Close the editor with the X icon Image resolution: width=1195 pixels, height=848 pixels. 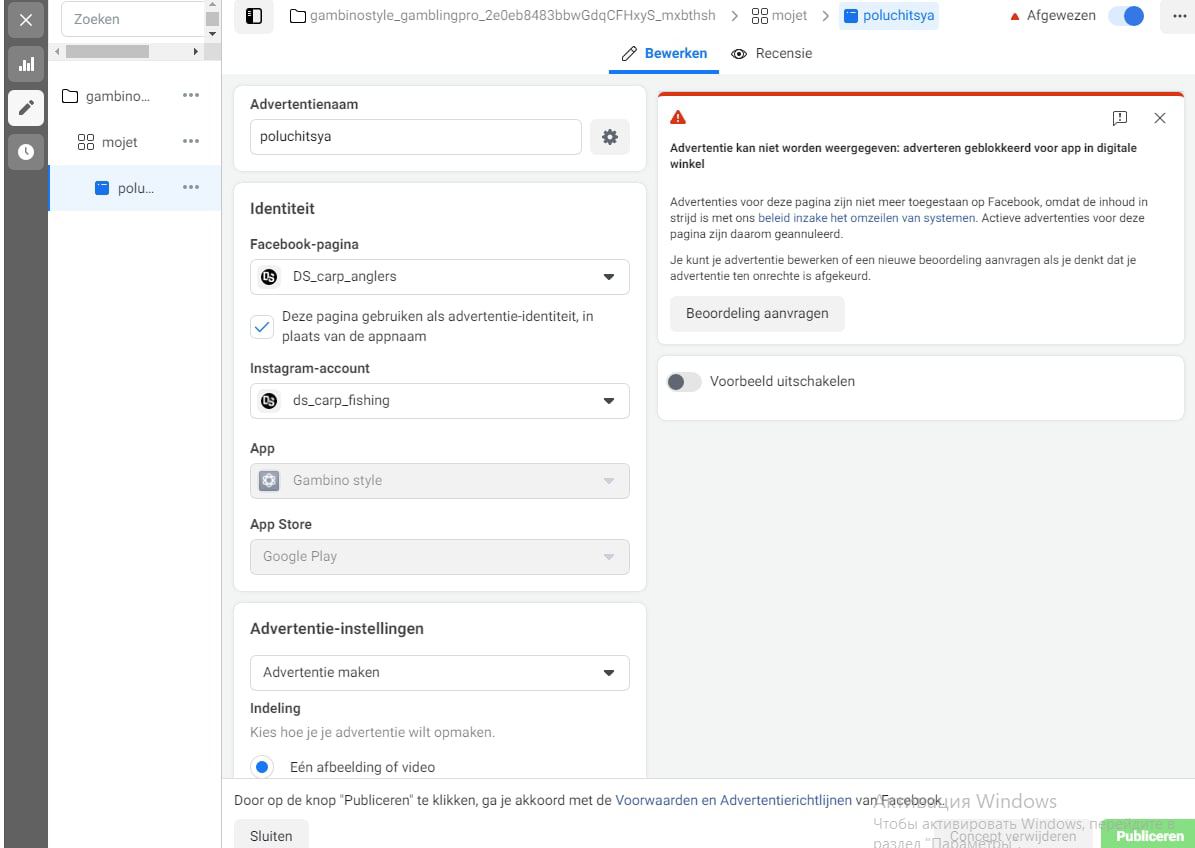26,20
